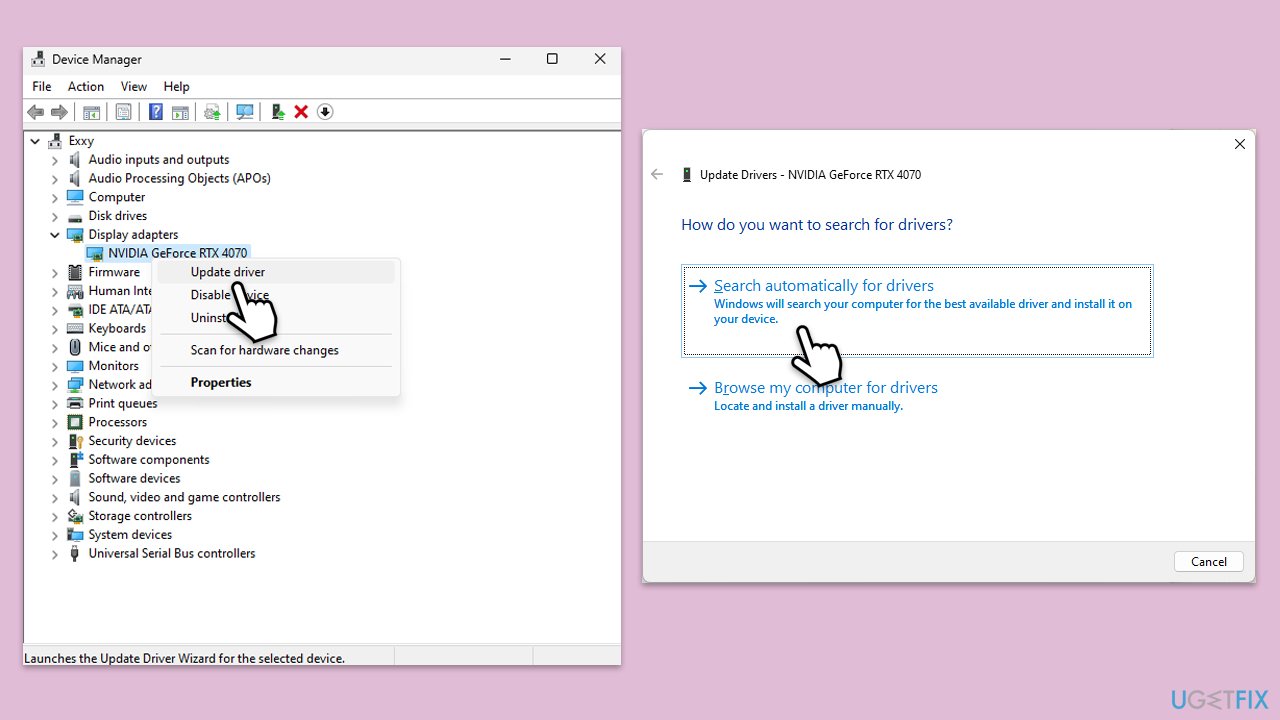The image size is (1280, 720).
Task: Open the Action menu
Action: click(86, 87)
